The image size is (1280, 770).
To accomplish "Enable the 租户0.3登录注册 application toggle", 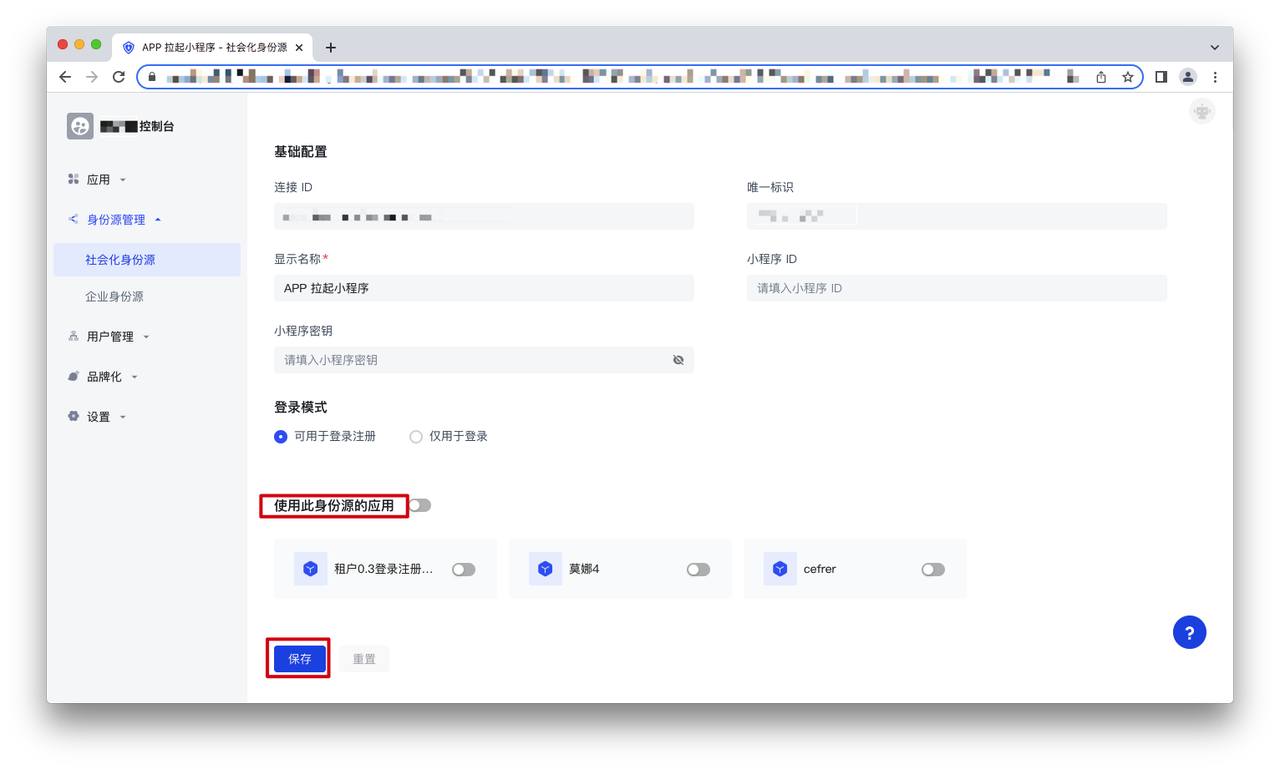I will pos(463,569).
